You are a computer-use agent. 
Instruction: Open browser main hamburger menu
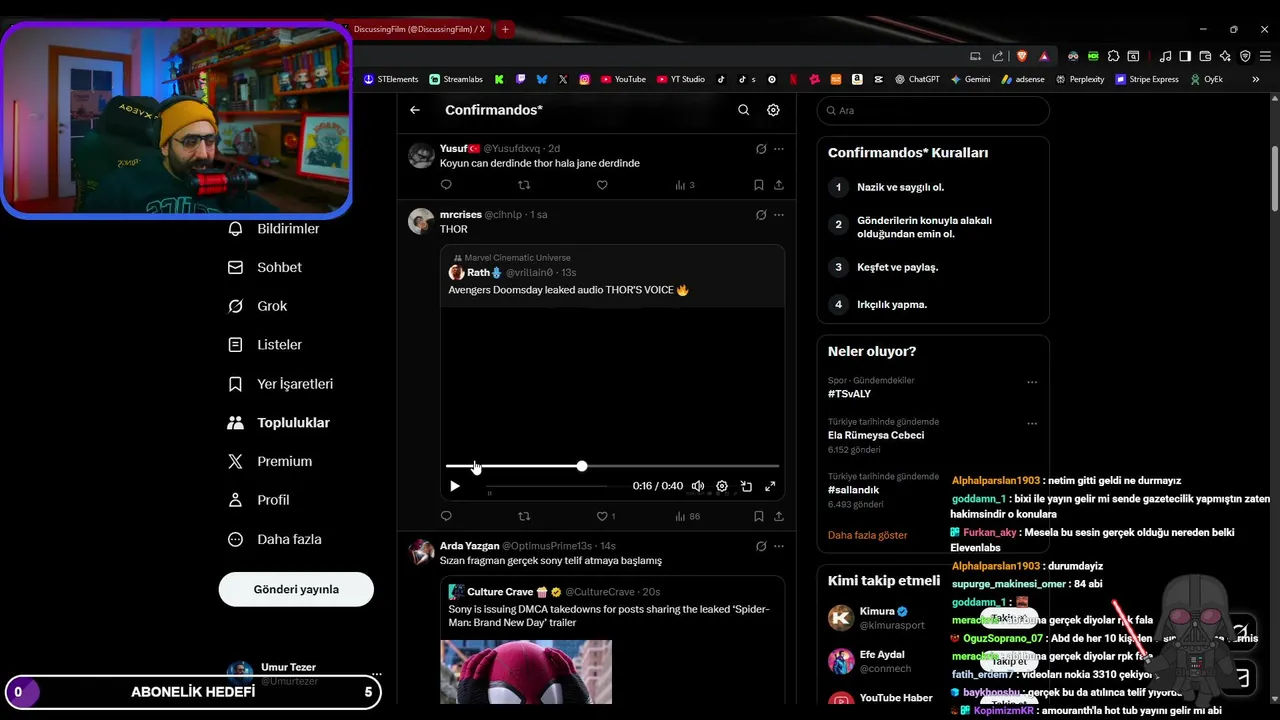[1264, 56]
